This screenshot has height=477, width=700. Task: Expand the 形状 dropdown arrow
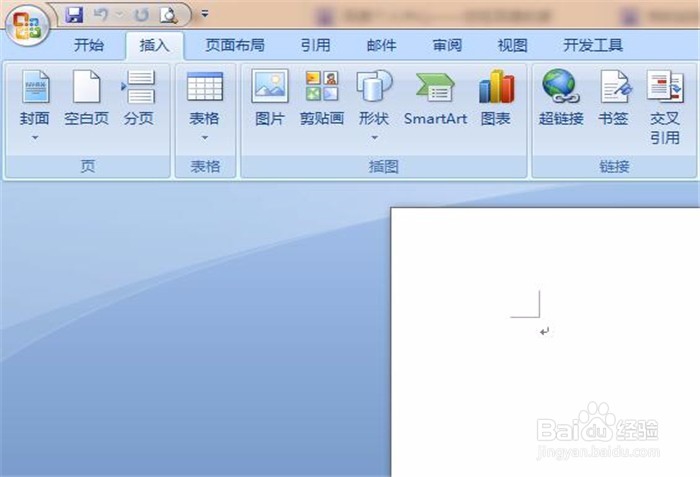[374, 138]
